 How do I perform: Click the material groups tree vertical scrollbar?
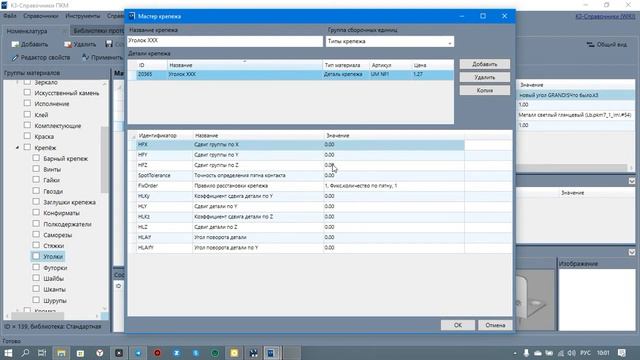(104, 159)
